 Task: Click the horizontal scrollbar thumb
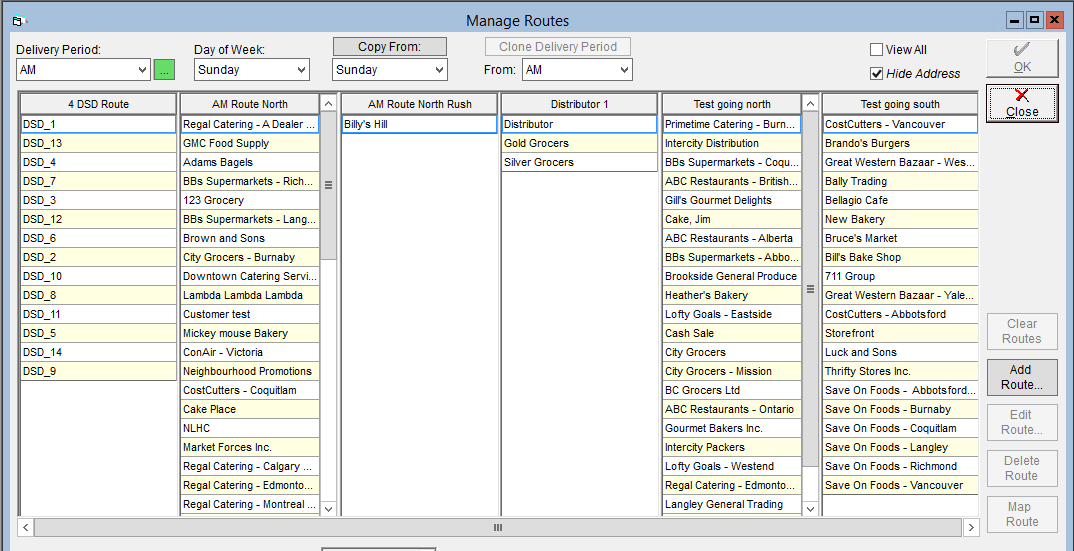pos(498,528)
